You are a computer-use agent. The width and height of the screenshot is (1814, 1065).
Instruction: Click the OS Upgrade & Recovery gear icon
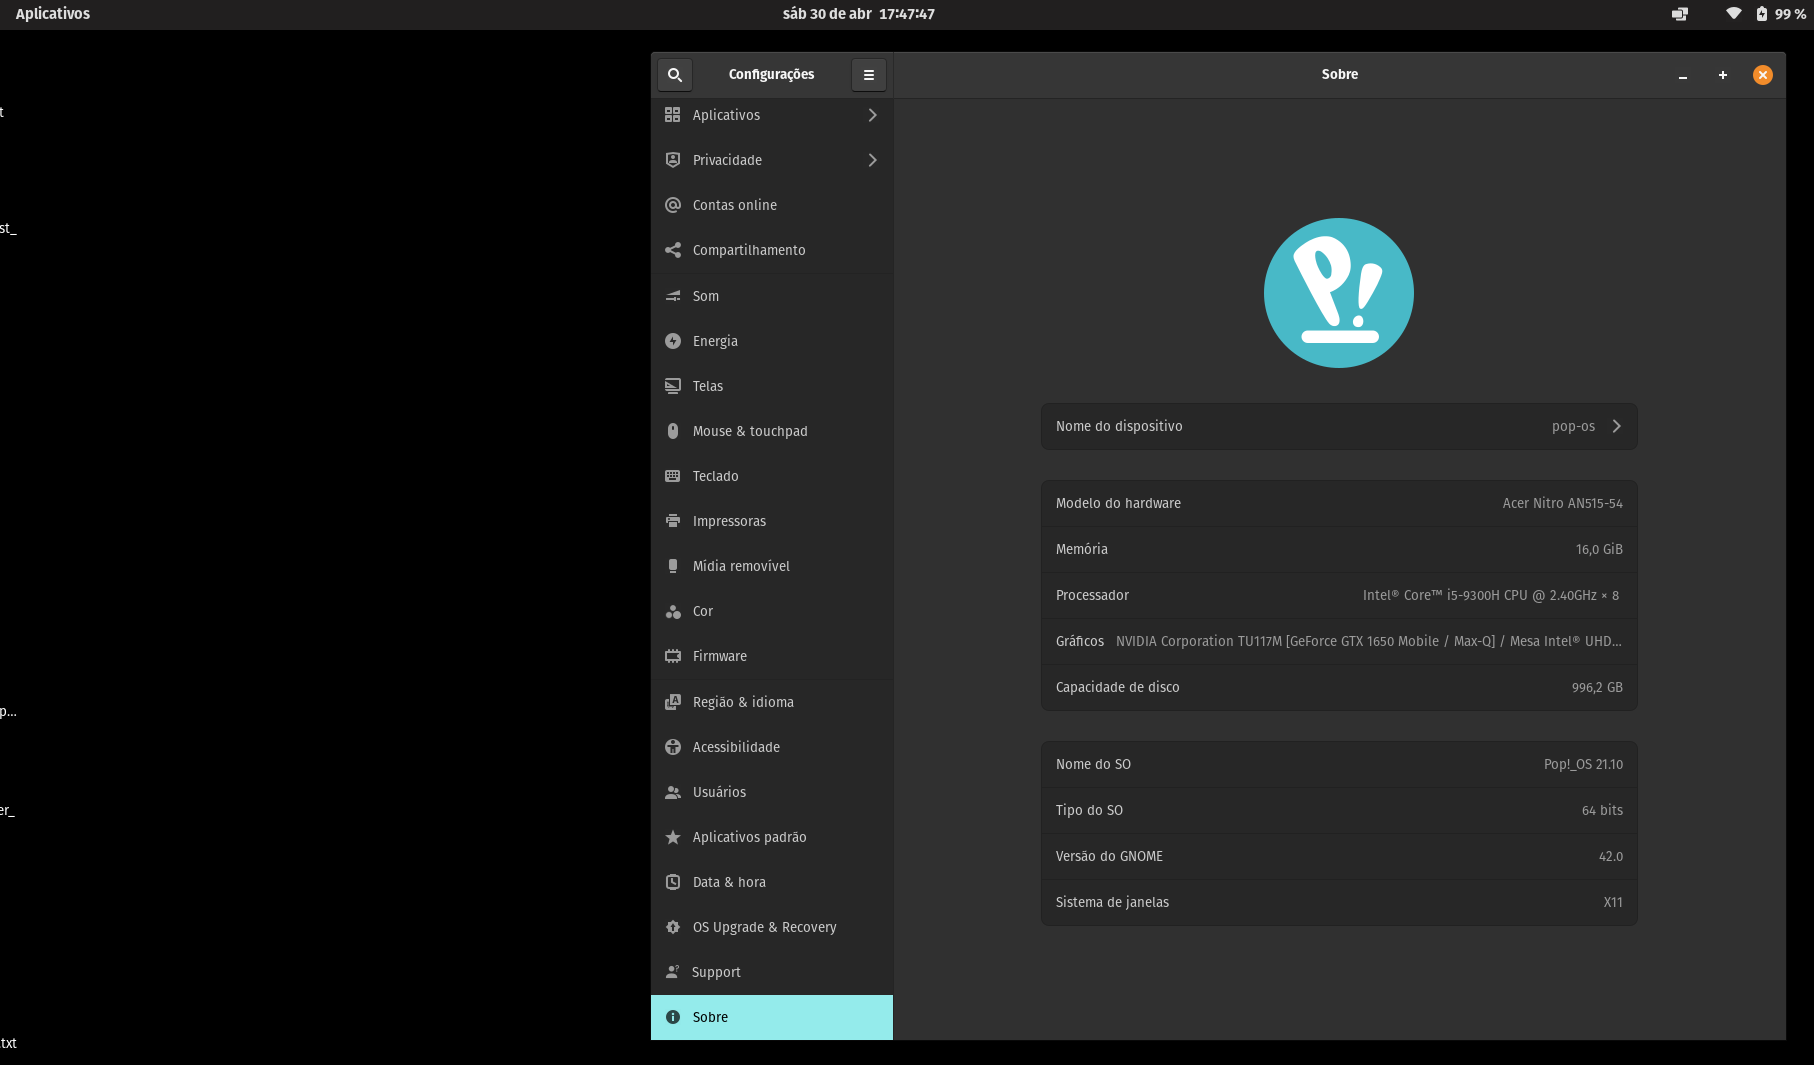point(673,927)
